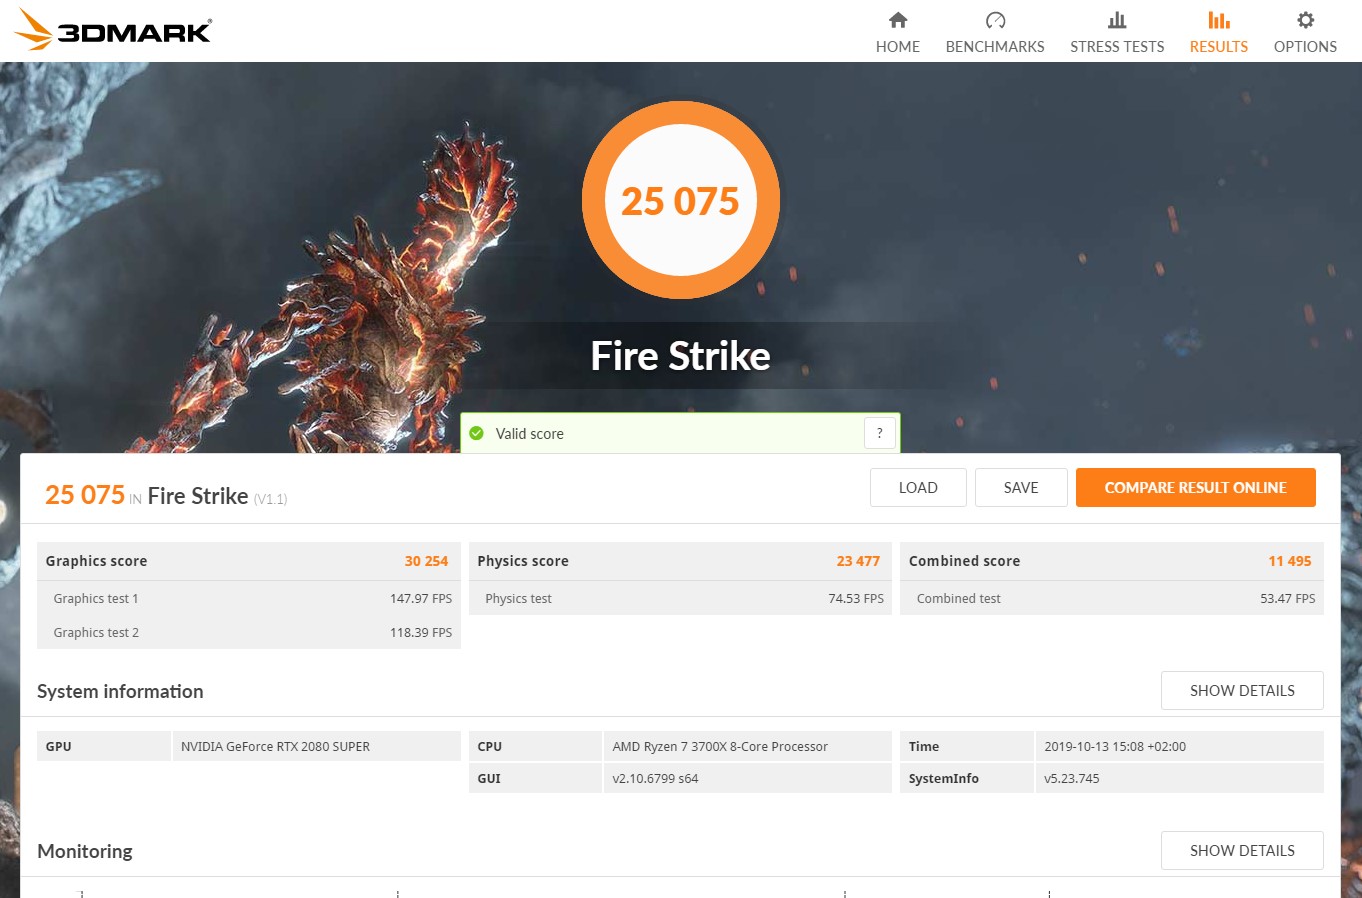Click the Monitoring heading

click(85, 851)
